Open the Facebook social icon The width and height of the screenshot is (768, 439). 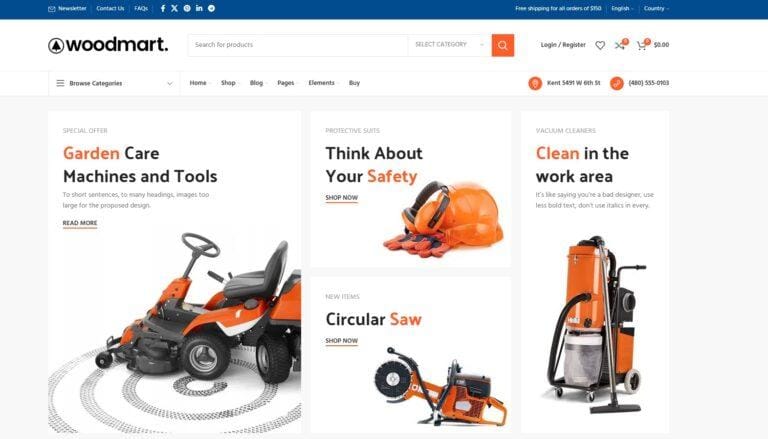[x=163, y=8]
